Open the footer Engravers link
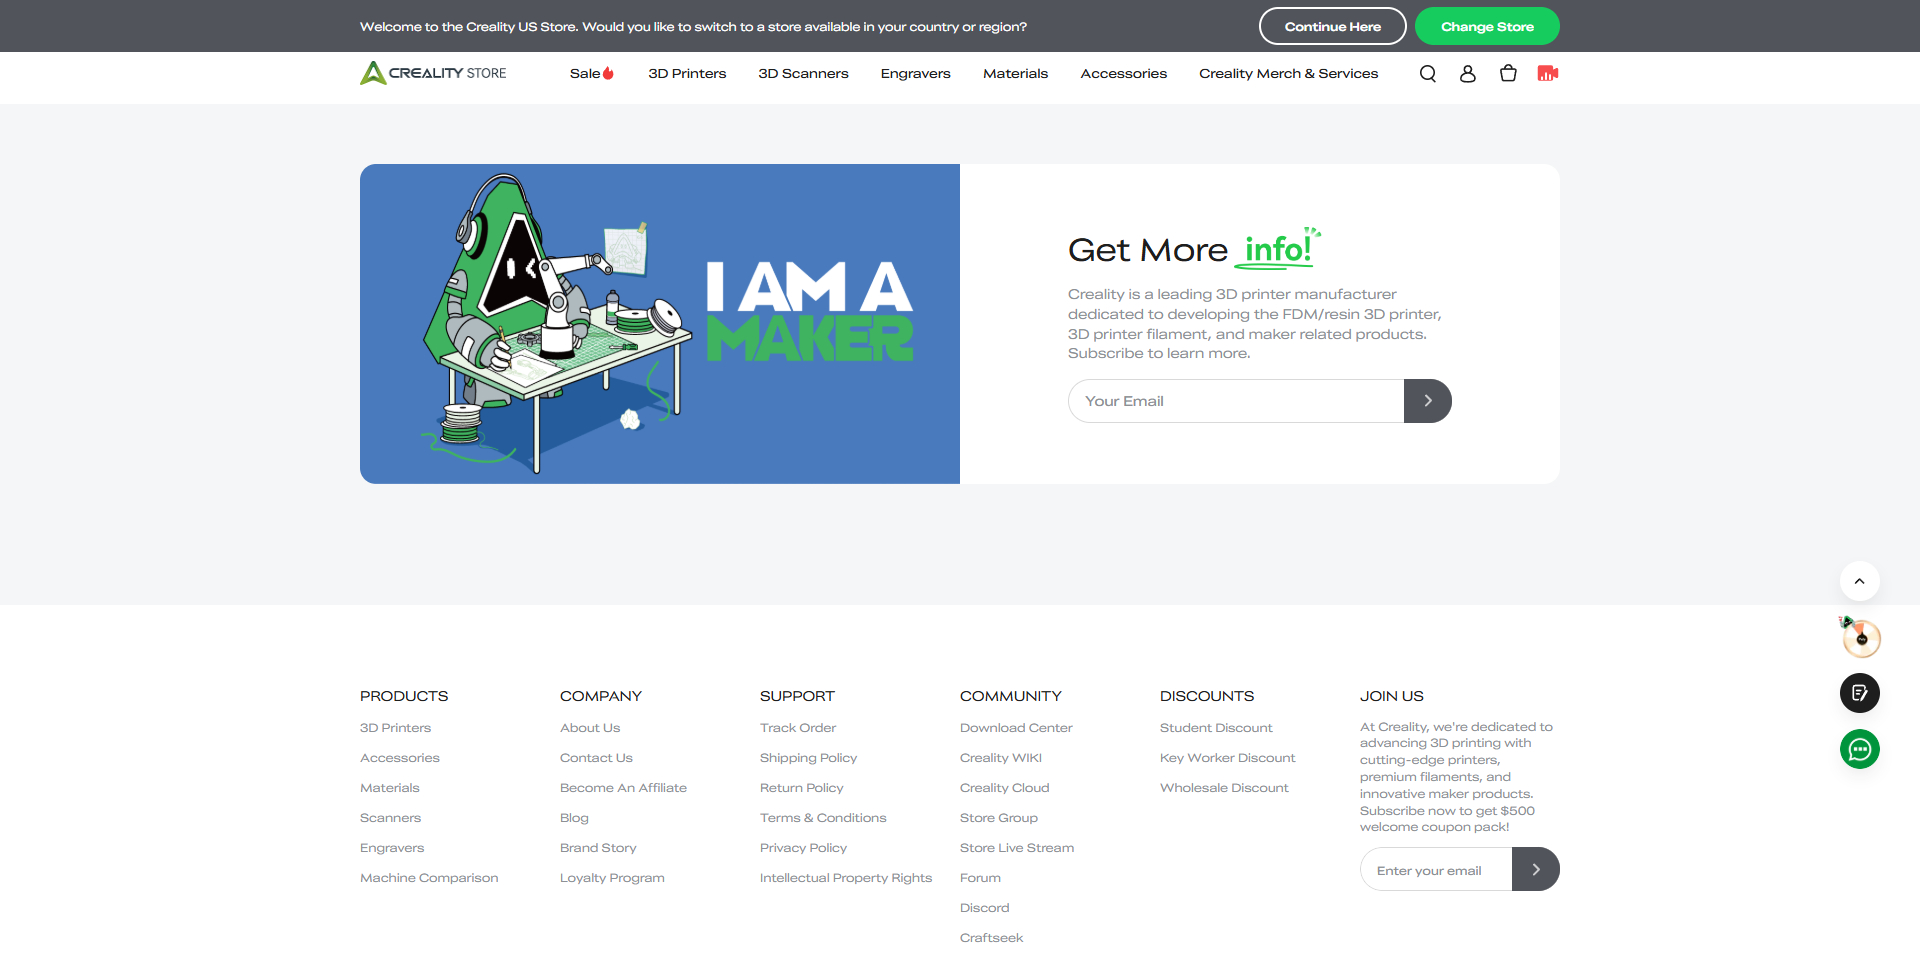1920x953 pixels. click(x=392, y=848)
